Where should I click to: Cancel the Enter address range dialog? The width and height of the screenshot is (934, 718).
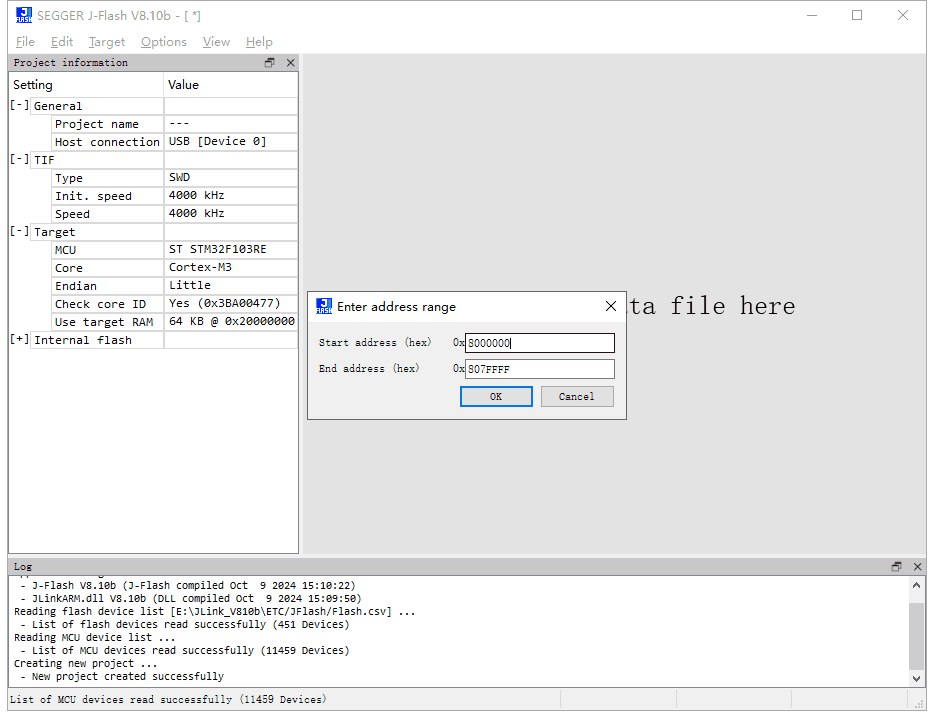tap(577, 396)
